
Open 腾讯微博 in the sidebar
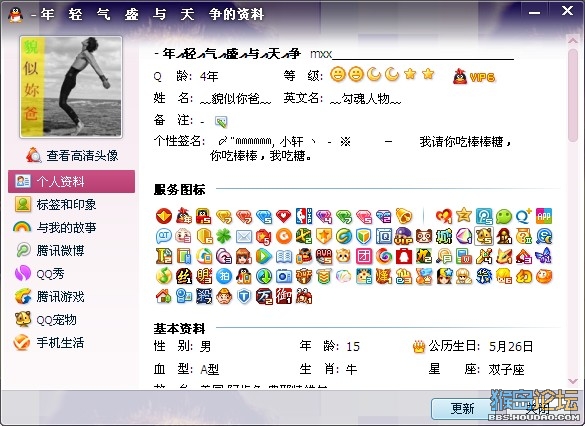50,251
